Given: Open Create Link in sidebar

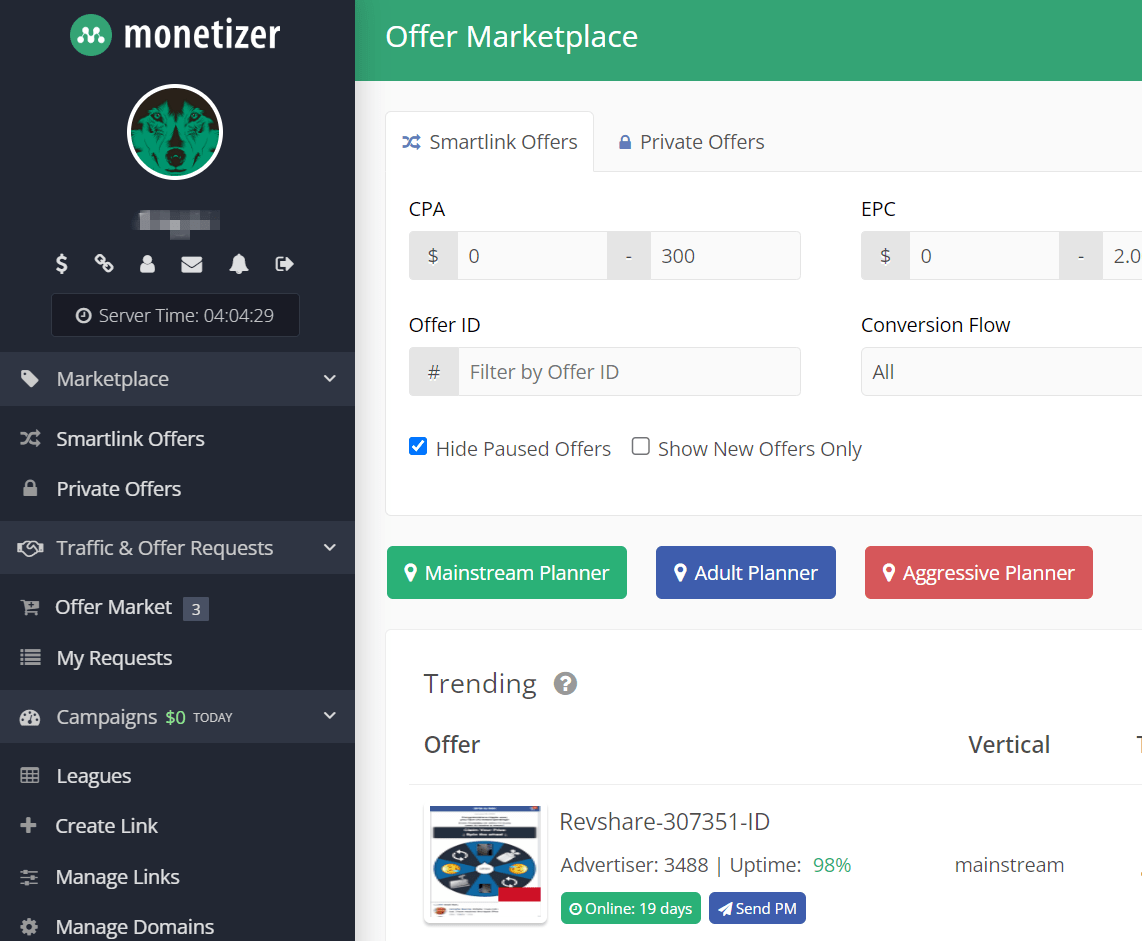Looking at the screenshot, I should 106,826.
